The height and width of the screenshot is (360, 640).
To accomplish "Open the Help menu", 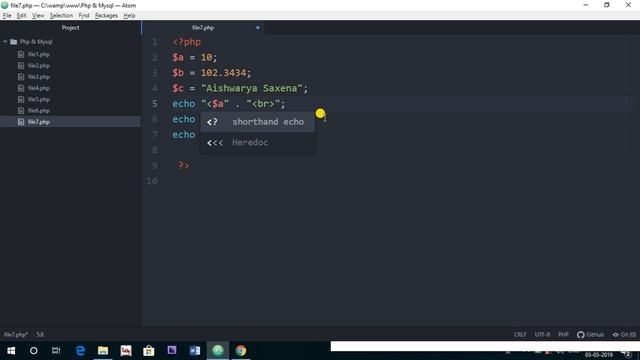I will 129,16.
